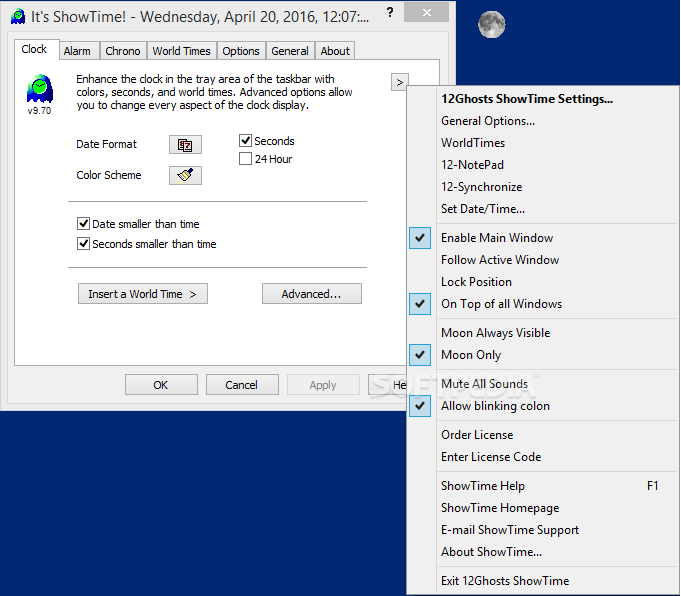Select WorldTimes in the context menu

[x=543, y=143]
